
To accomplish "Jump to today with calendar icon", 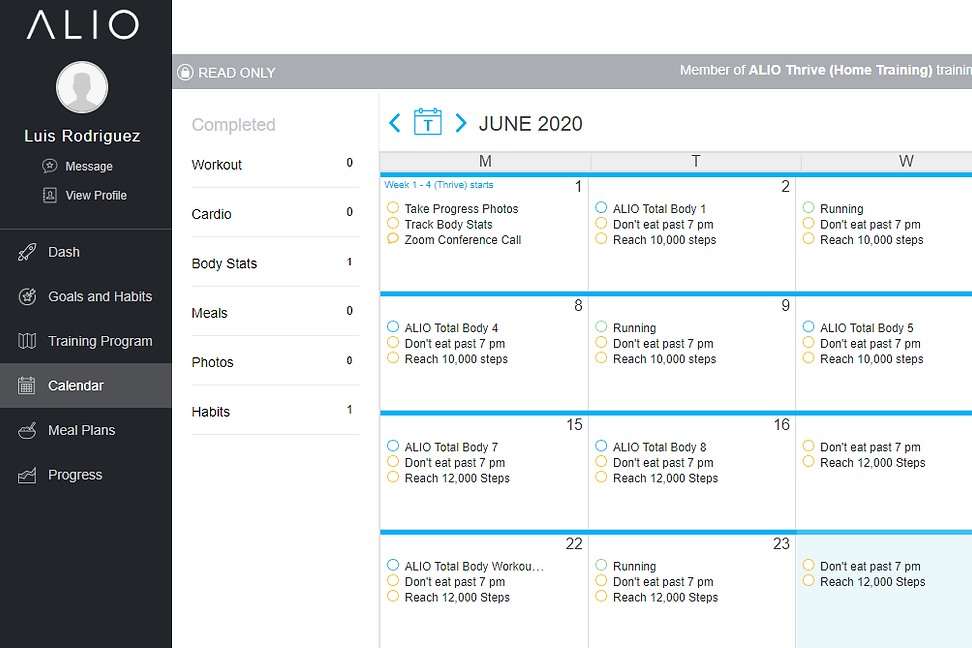I will (428, 122).
